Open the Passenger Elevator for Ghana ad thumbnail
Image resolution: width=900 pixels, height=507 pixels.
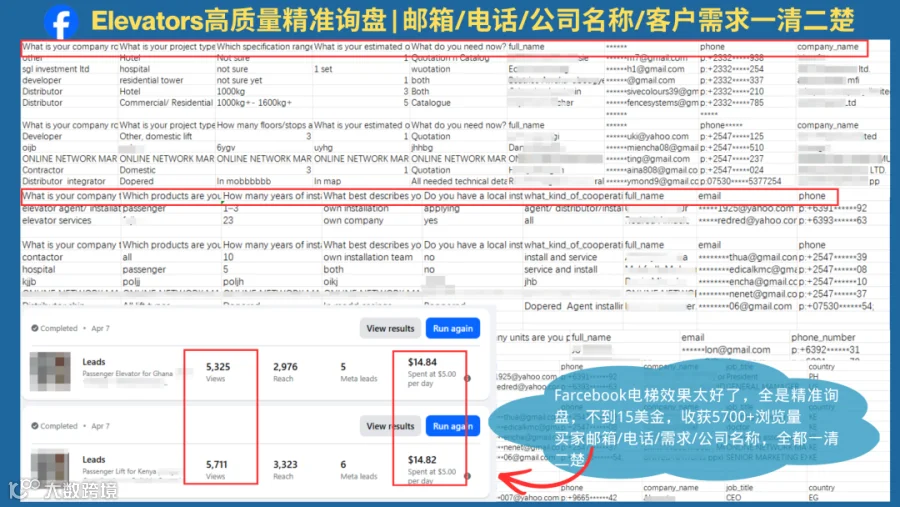point(51,371)
